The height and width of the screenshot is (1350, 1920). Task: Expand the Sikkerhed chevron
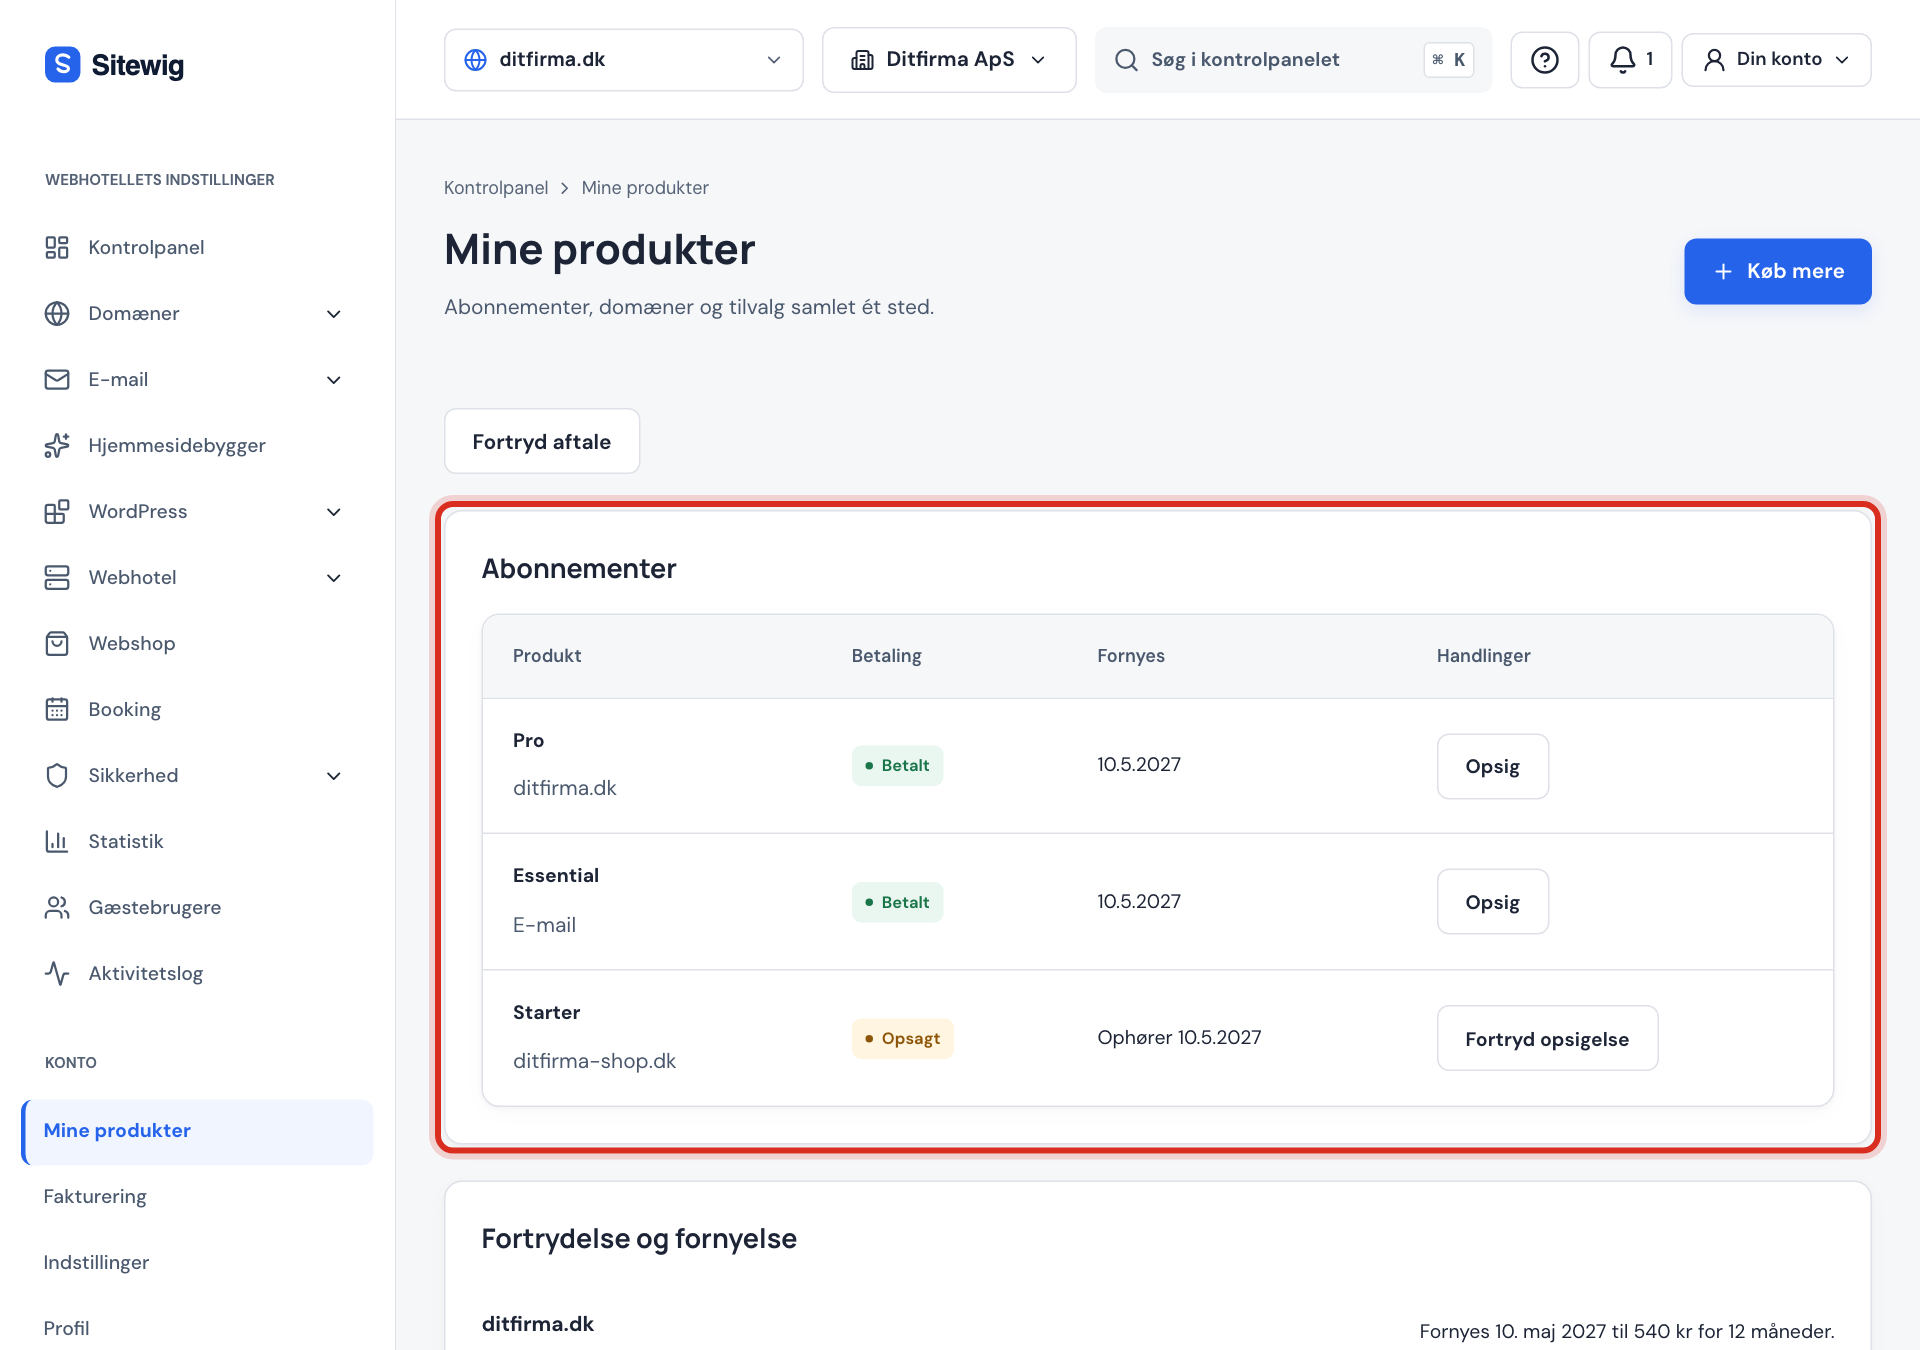334,776
